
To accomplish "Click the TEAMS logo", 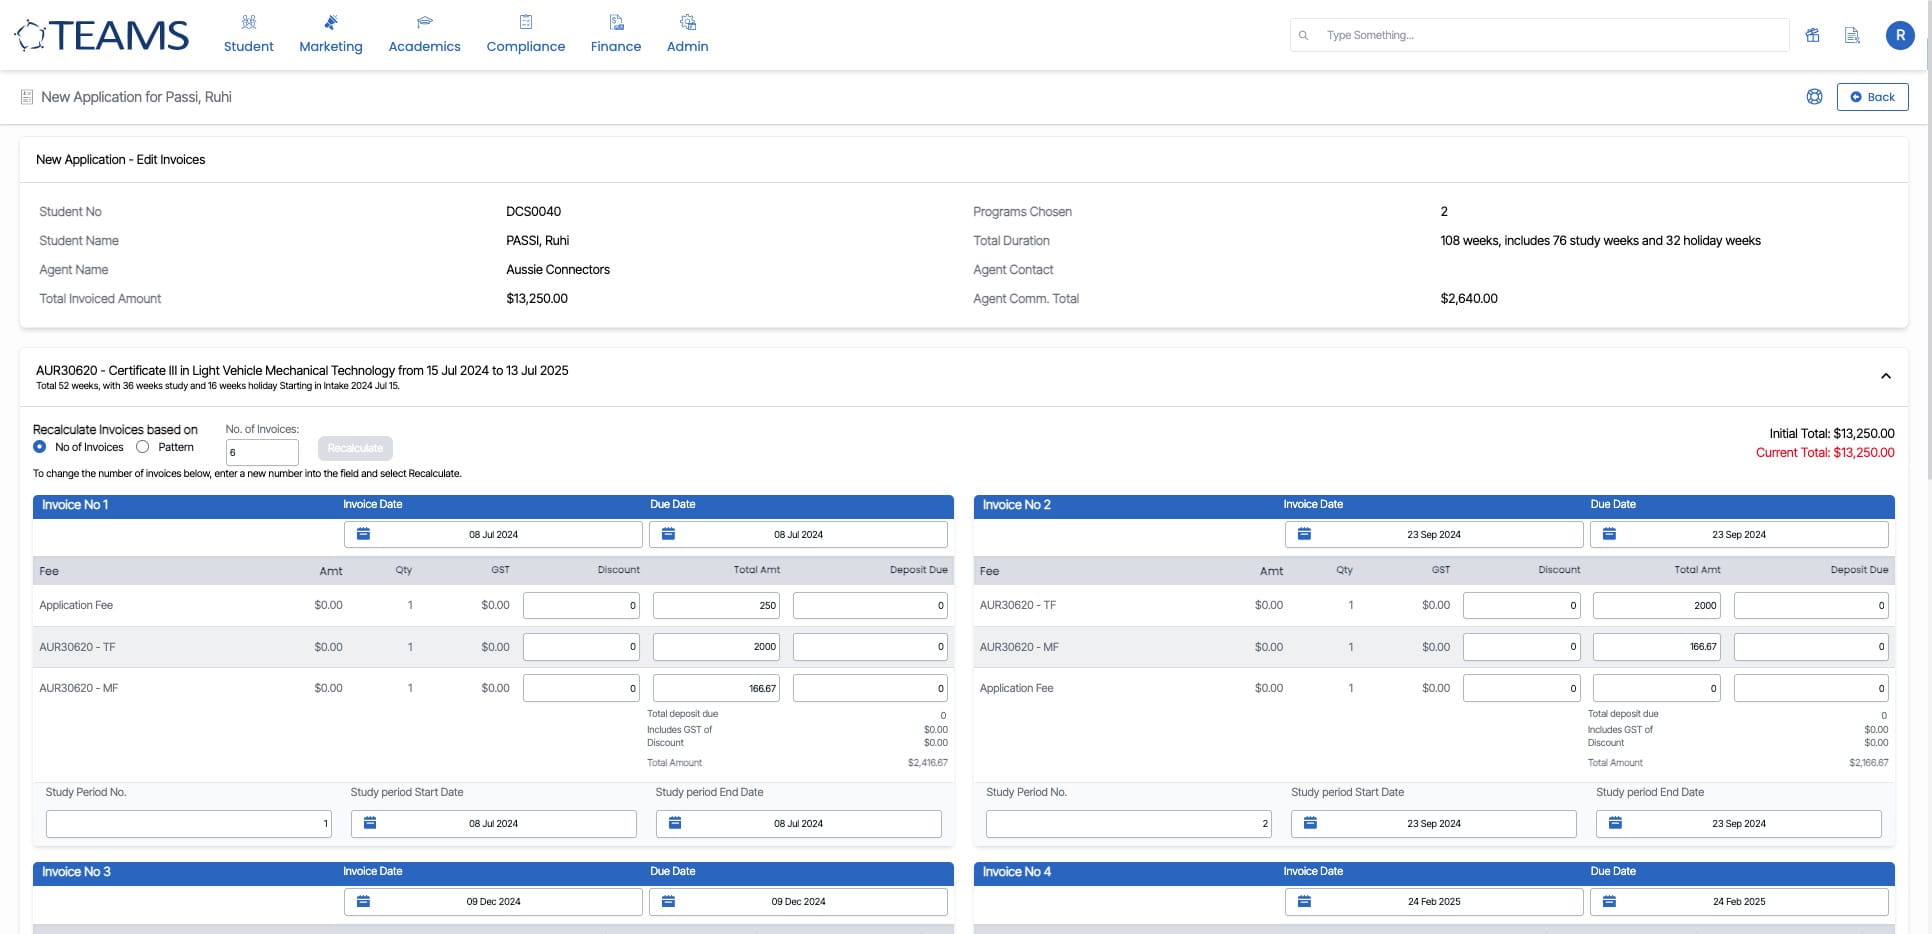I will tap(101, 35).
